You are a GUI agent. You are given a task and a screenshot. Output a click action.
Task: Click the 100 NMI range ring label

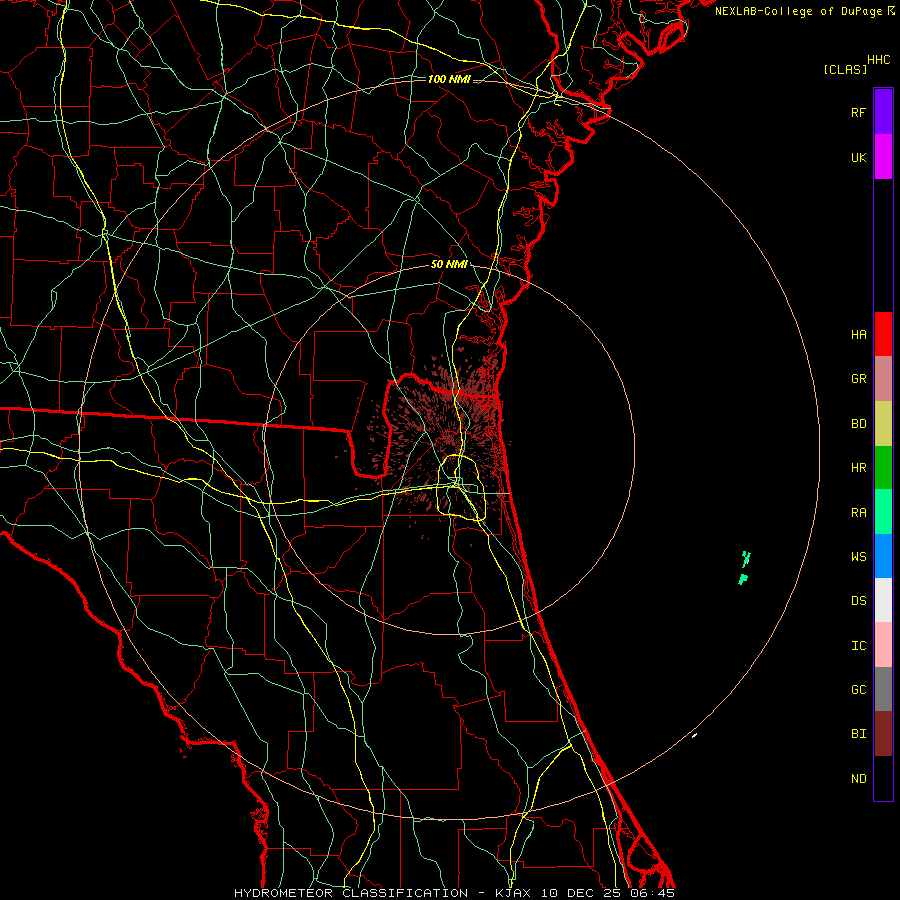point(449,79)
